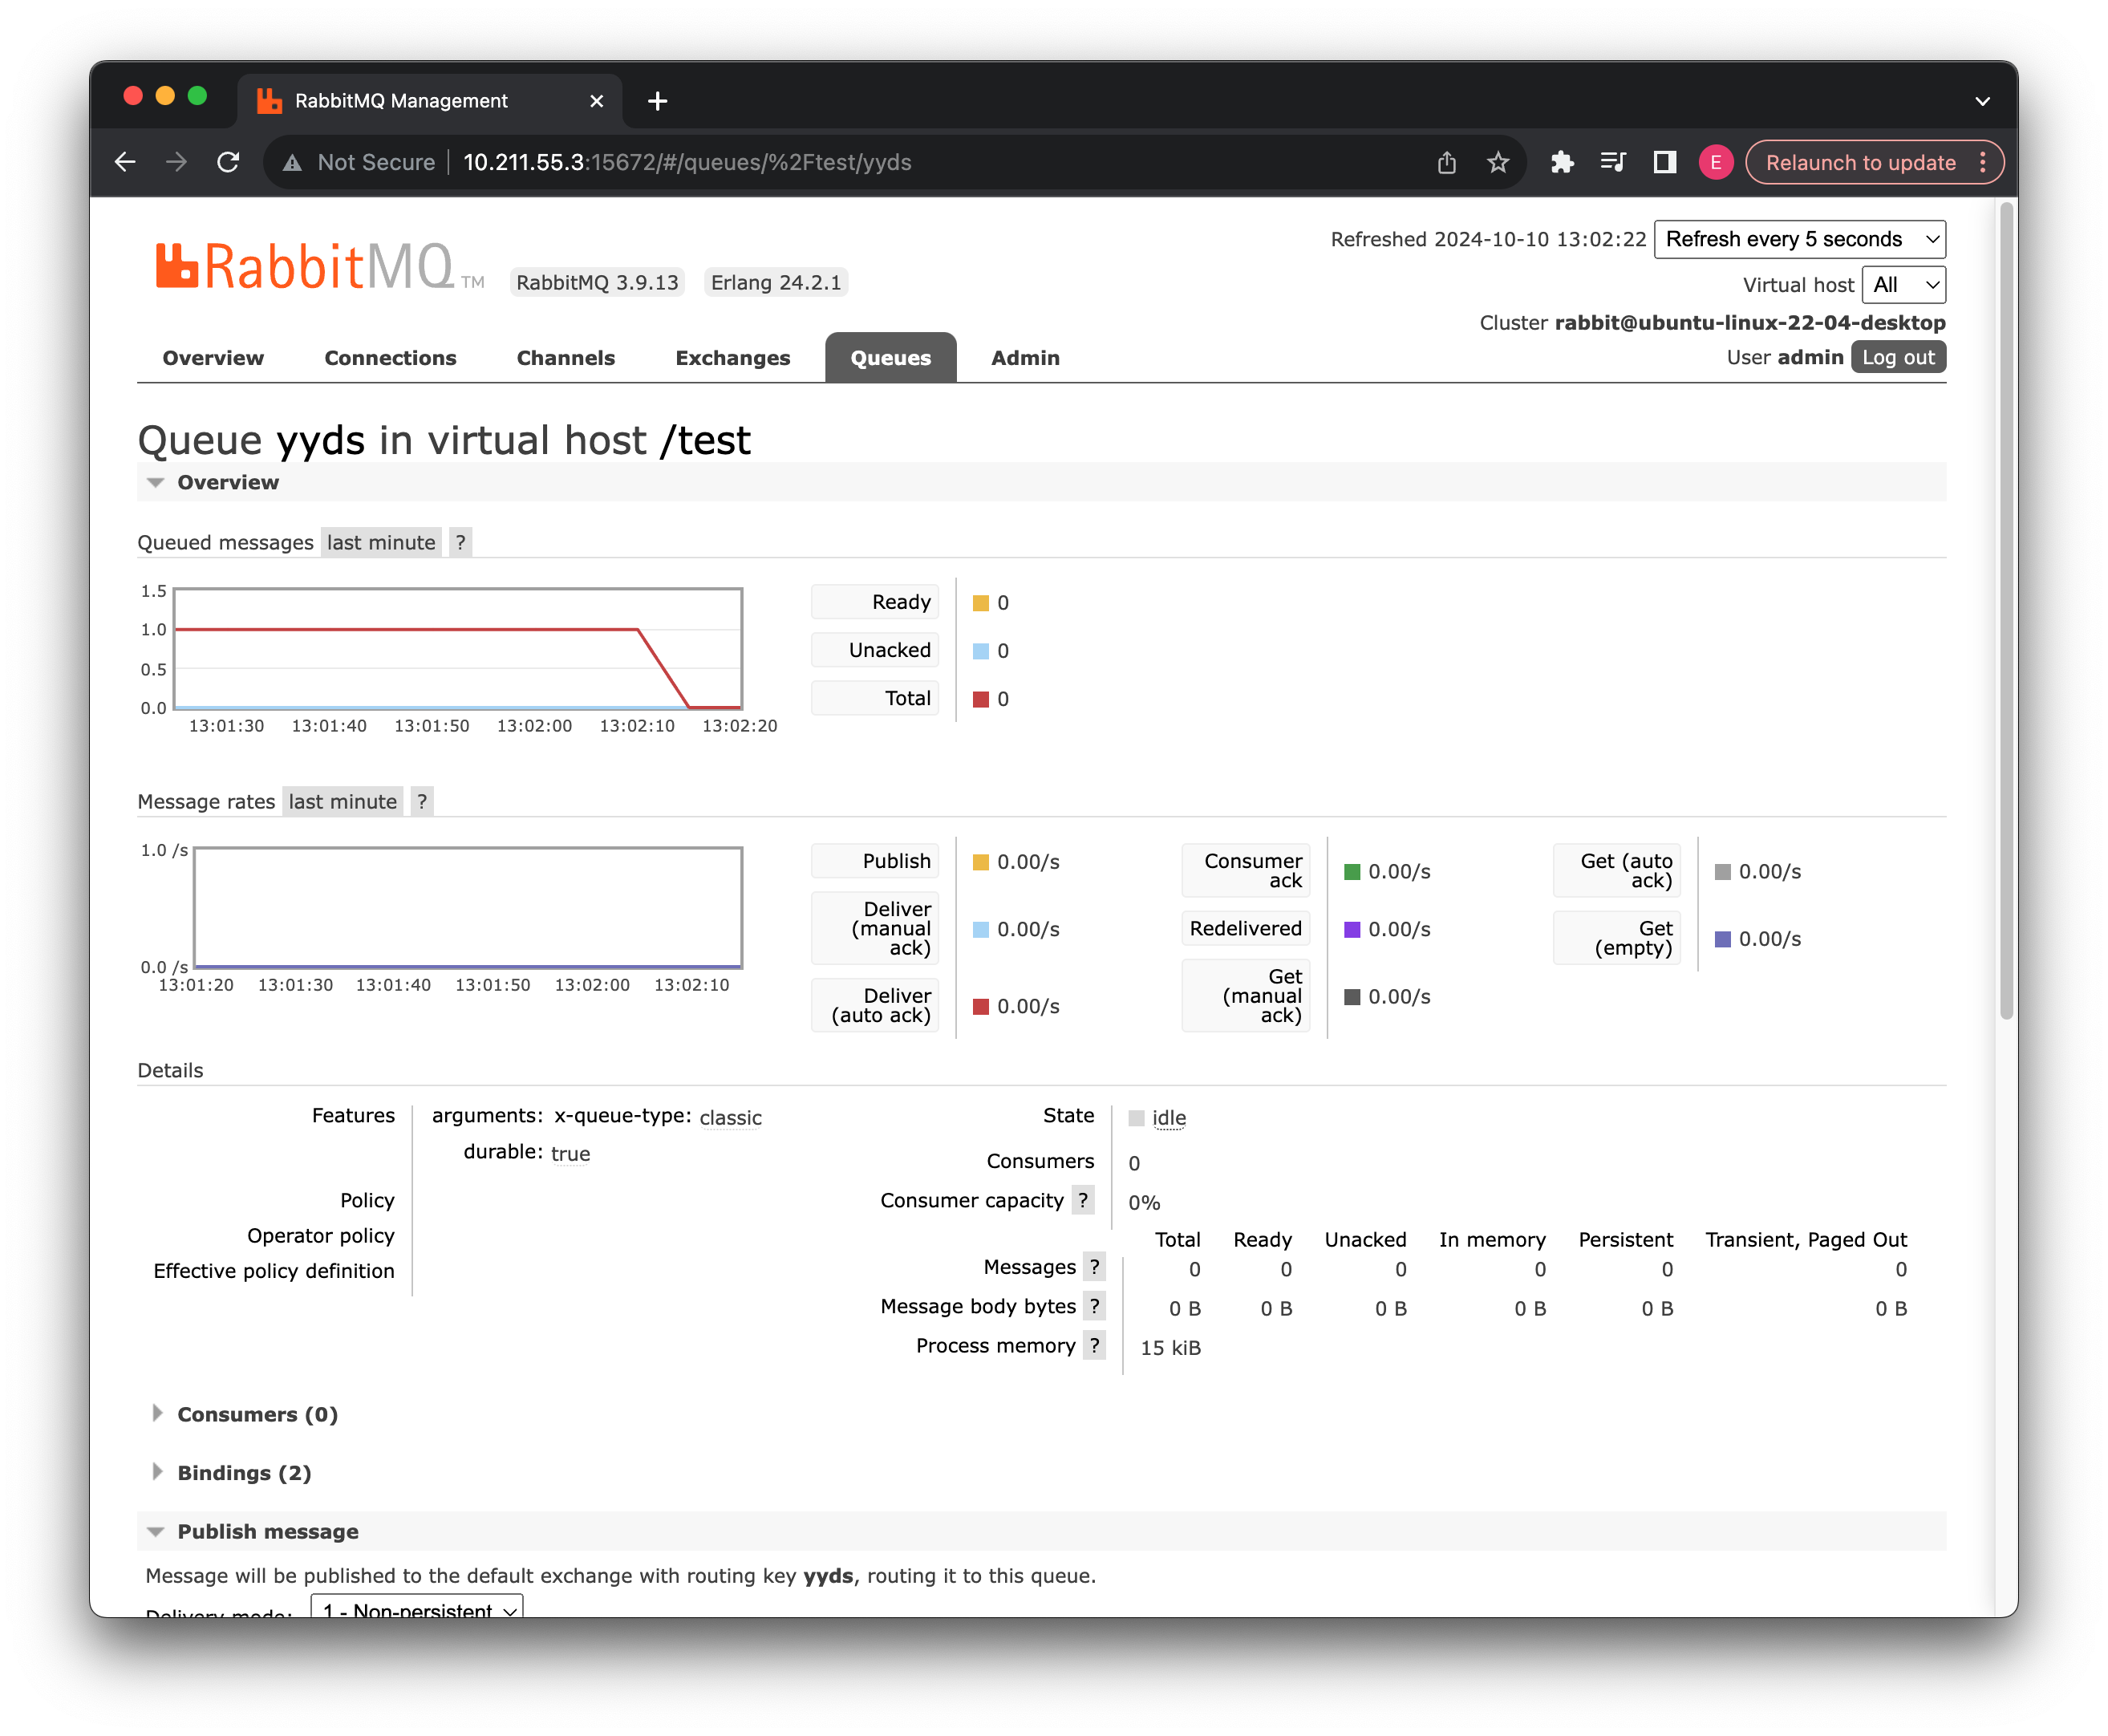
Task: Click the Consumer capacity help icon
Action: (x=1083, y=1200)
